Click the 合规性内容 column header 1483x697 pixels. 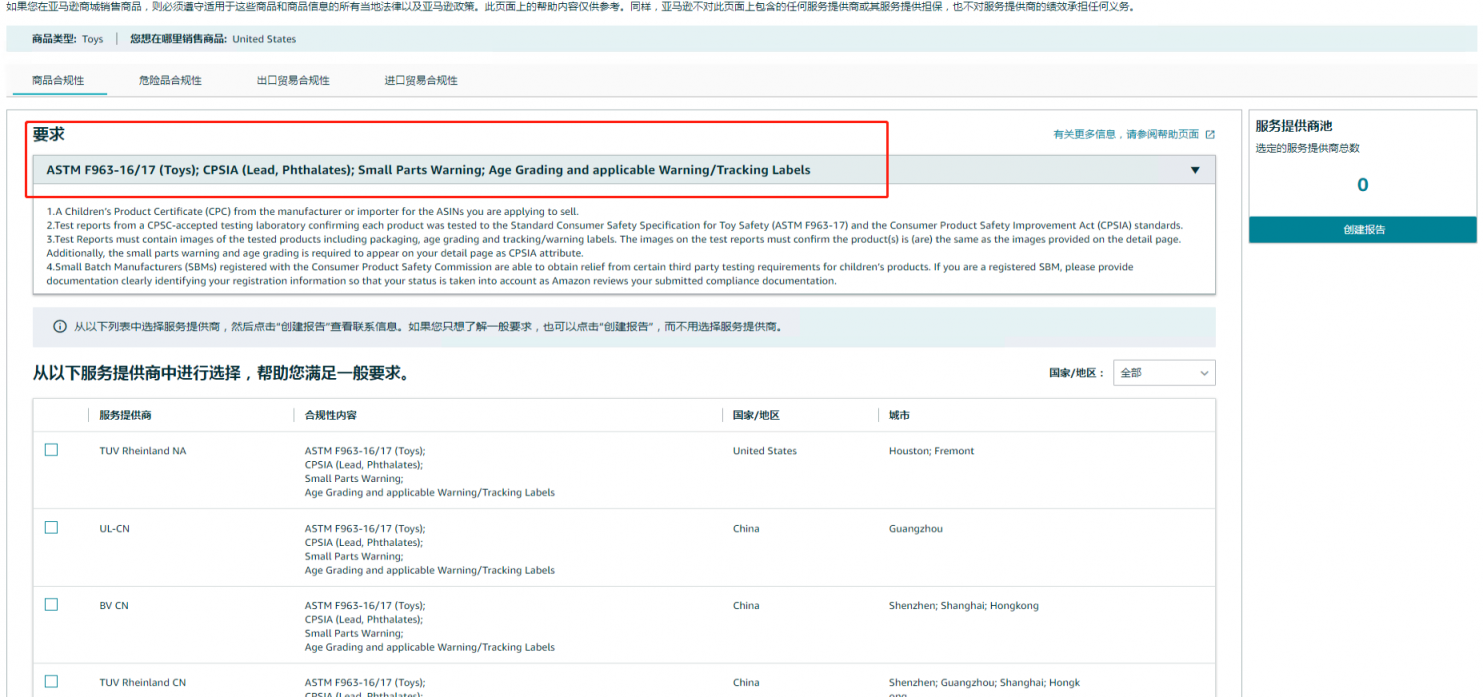click(331, 415)
